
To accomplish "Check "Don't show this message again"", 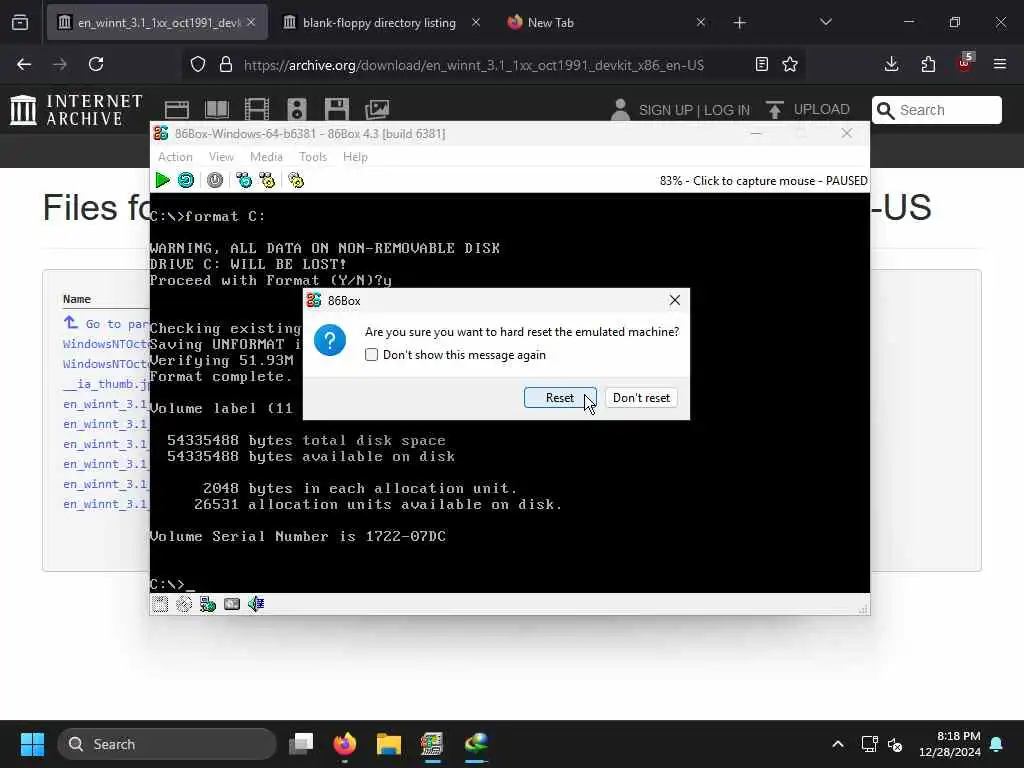I will pos(372,355).
